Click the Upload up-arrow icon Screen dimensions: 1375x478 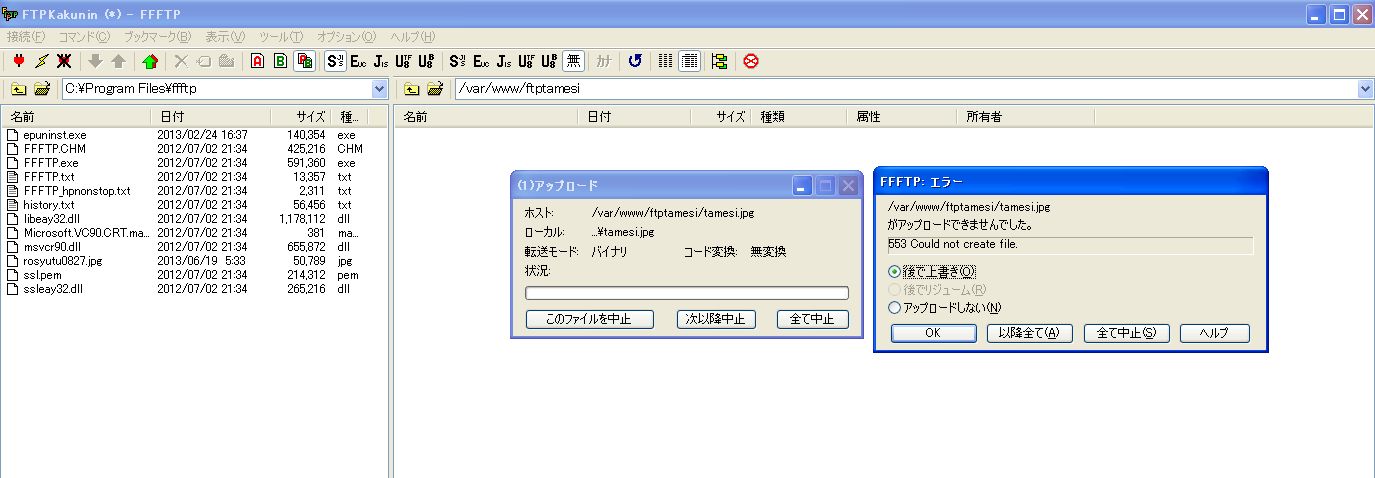[x=118, y=61]
